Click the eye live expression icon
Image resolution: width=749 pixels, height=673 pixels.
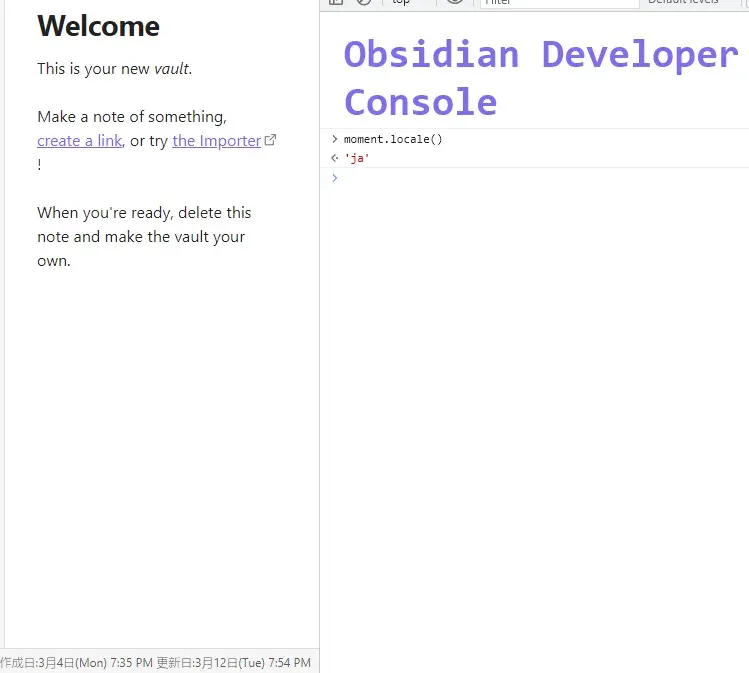(455, 2)
